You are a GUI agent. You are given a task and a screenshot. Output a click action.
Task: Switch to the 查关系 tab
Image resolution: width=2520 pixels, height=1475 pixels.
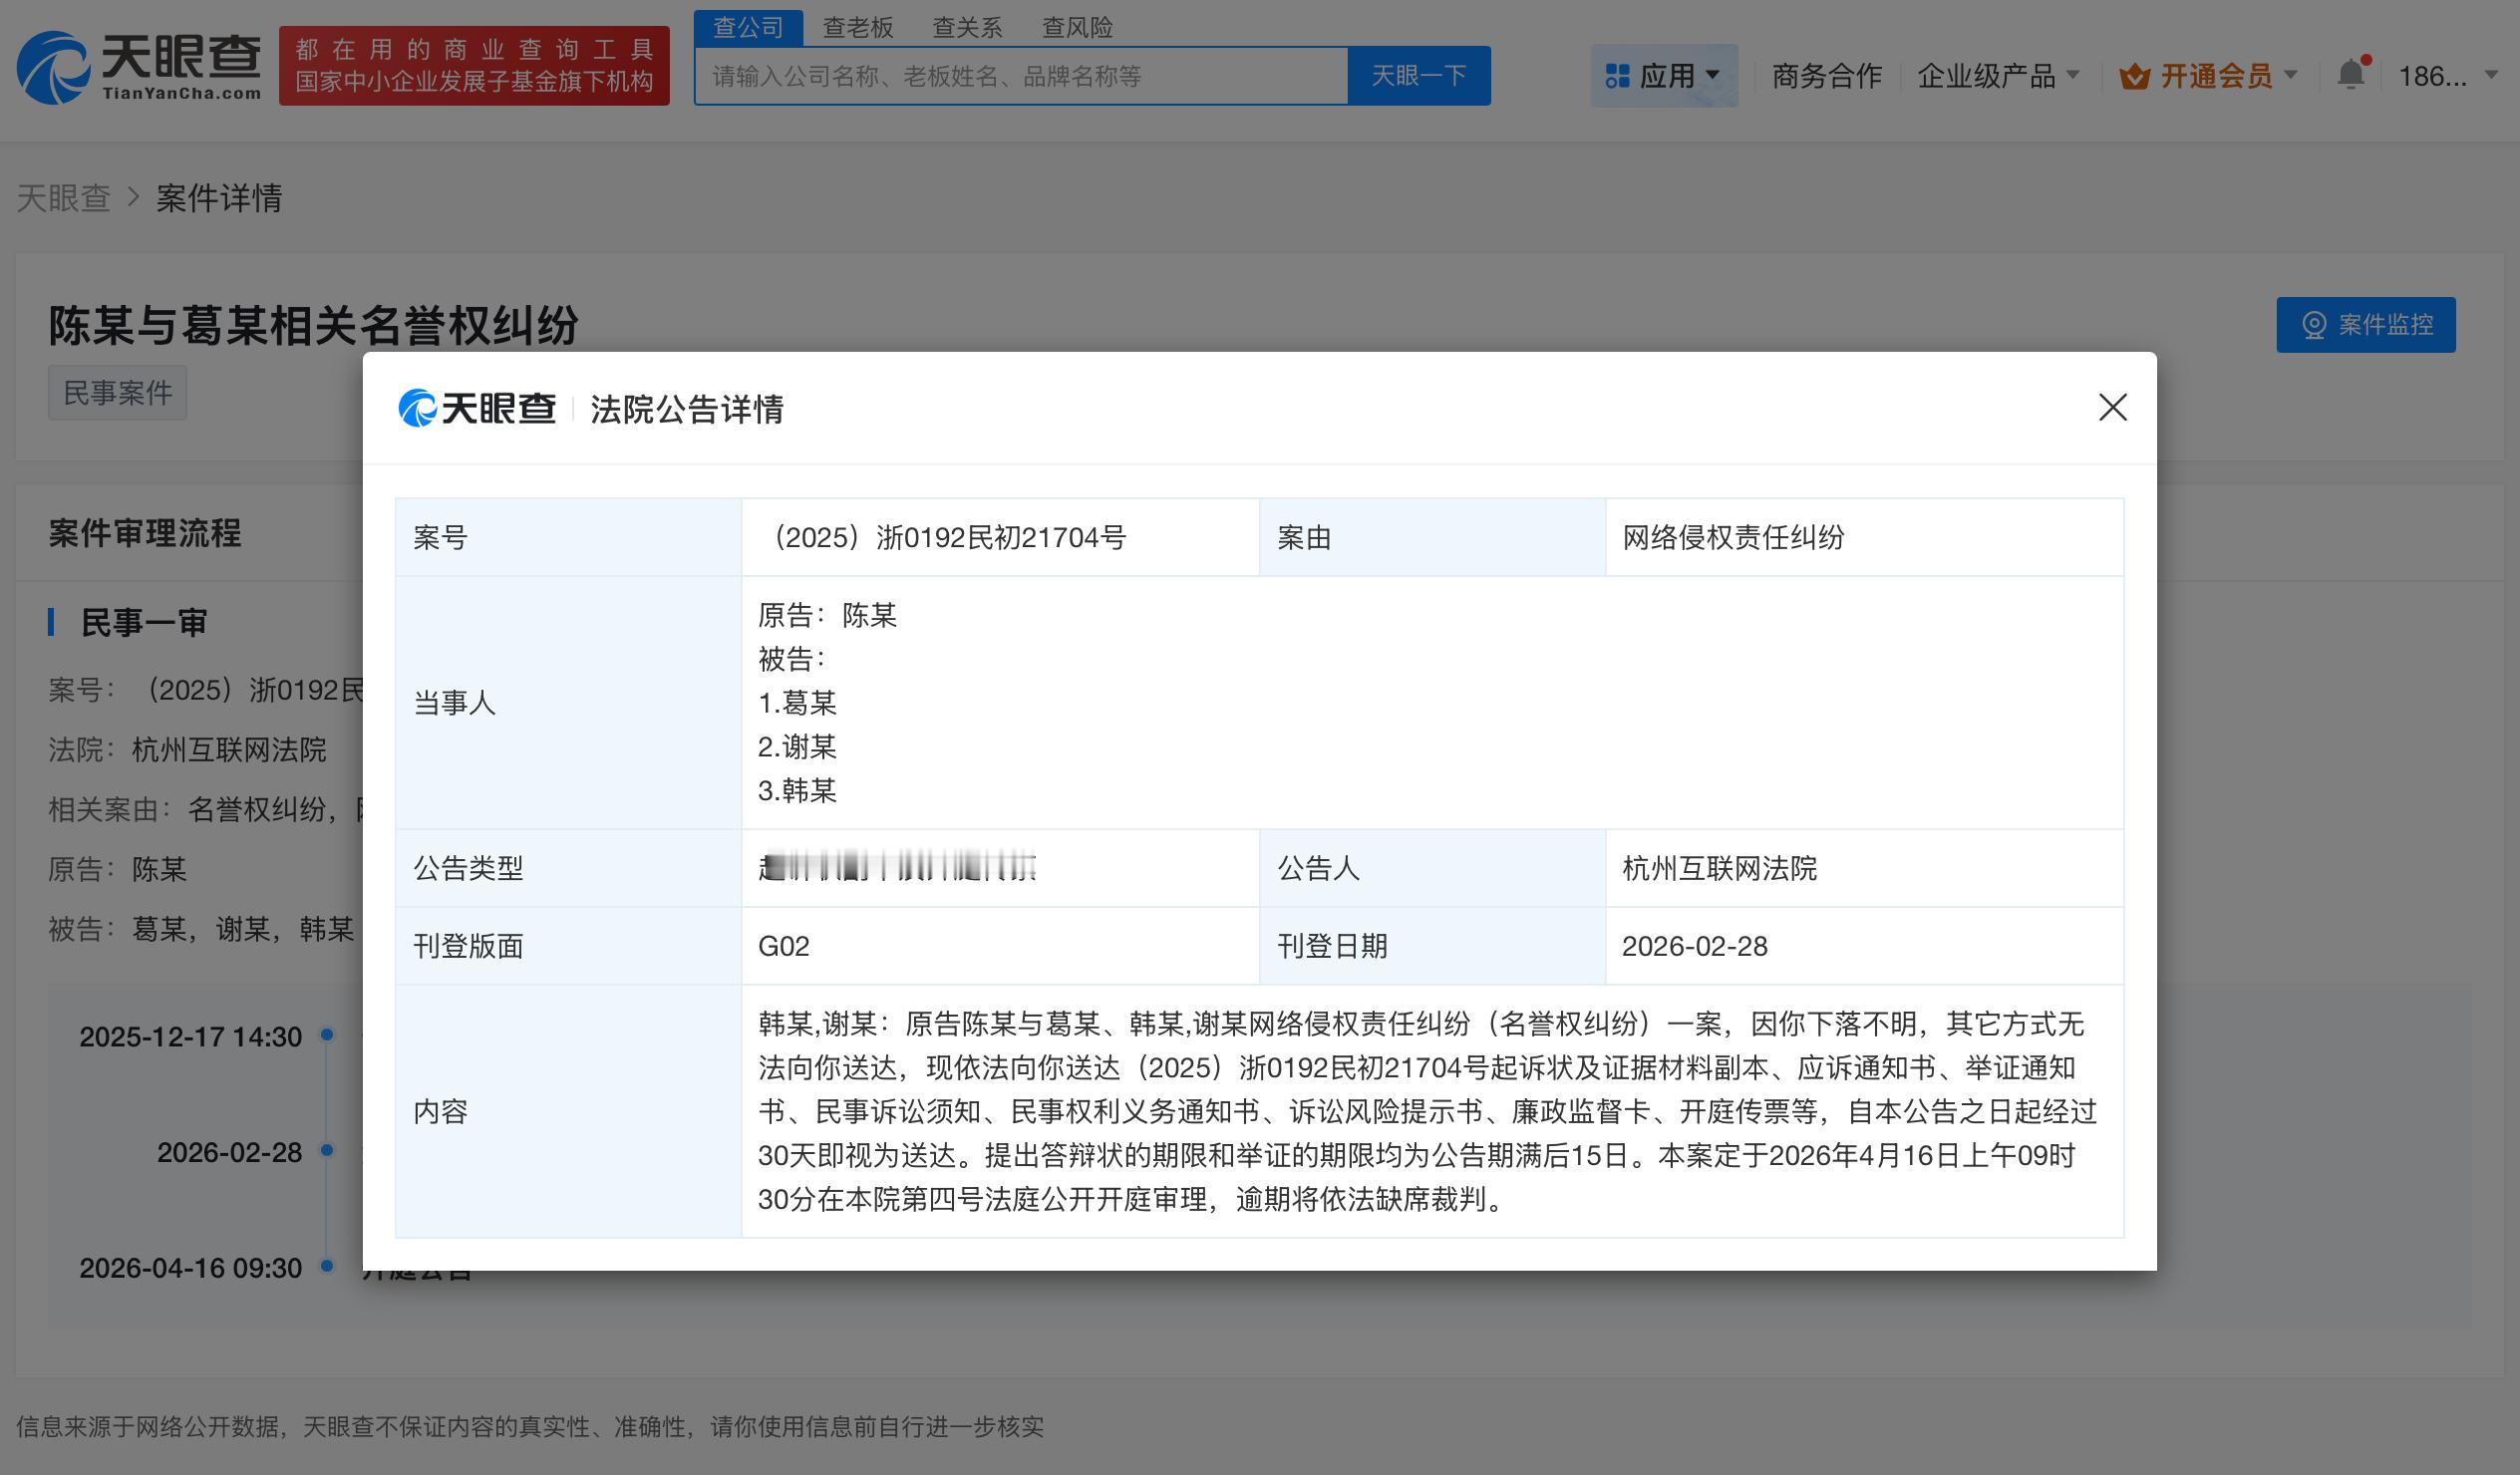pos(967,27)
